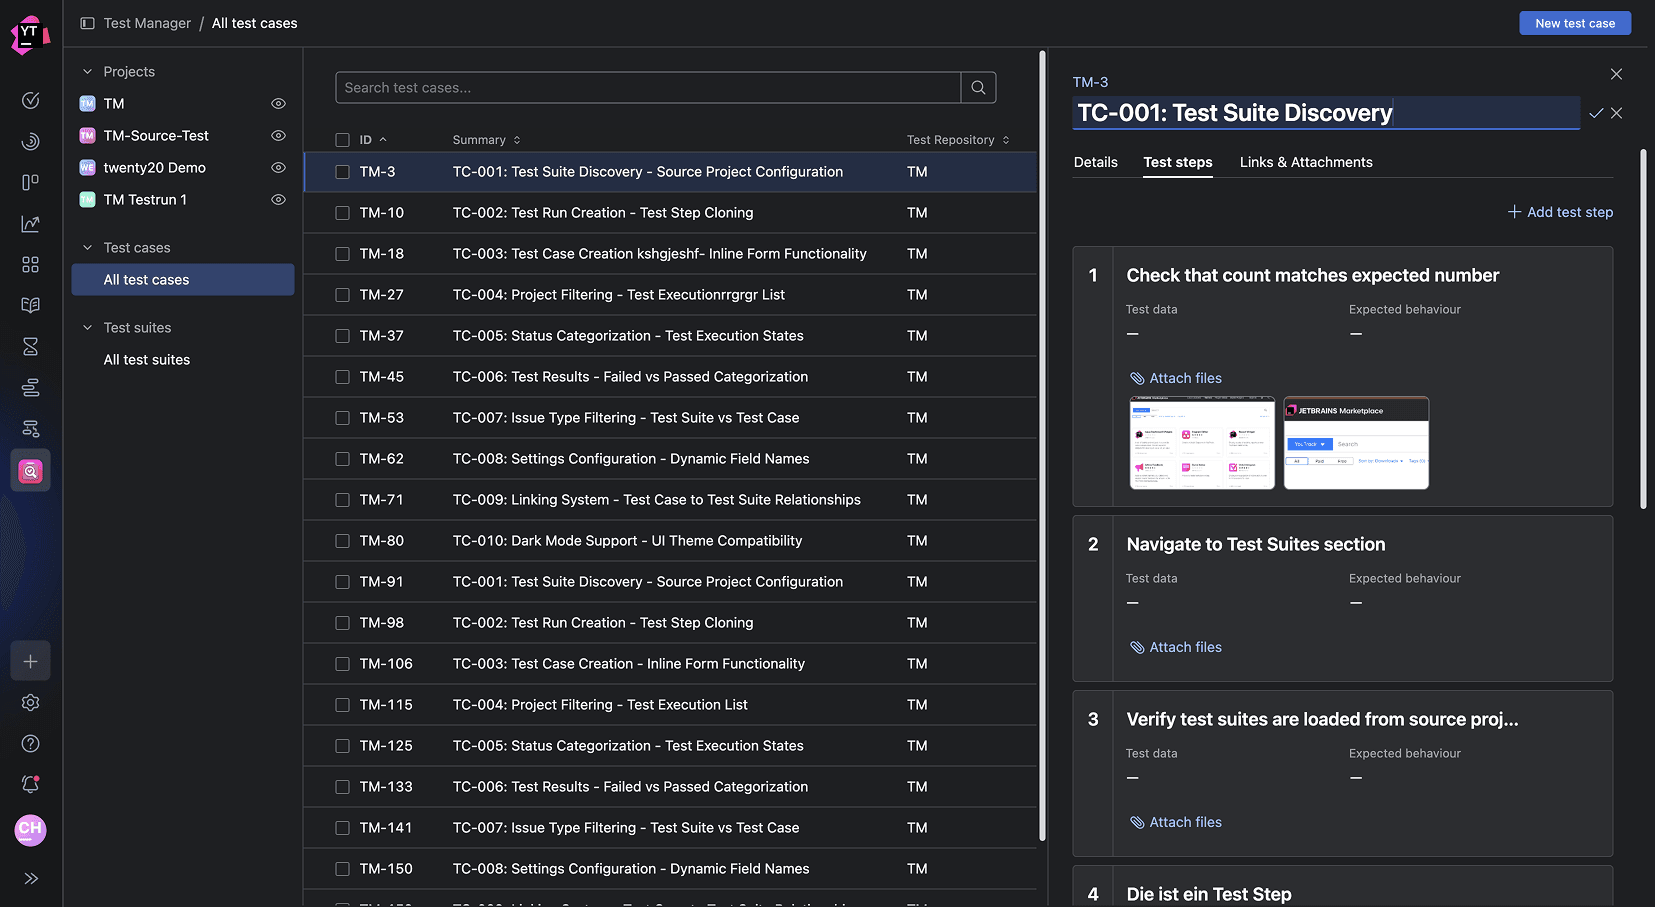
Task: Select the highlighted Test Manager app icon
Action: (30, 470)
